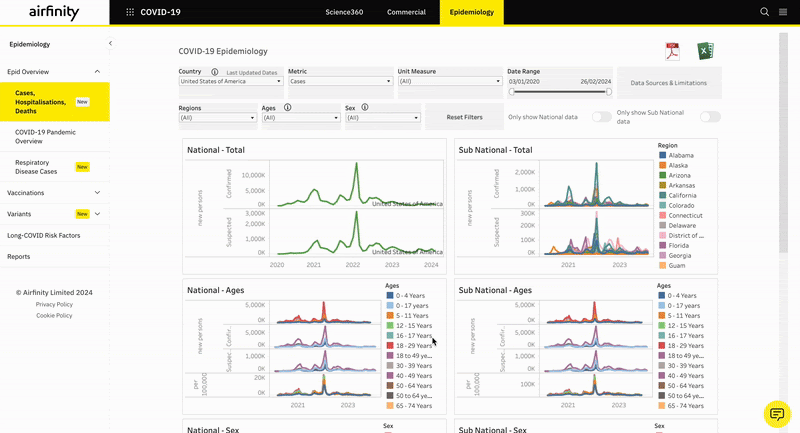Switch to the Commercial tab
The height and width of the screenshot is (433, 800).
pyautogui.click(x=406, y=12)
